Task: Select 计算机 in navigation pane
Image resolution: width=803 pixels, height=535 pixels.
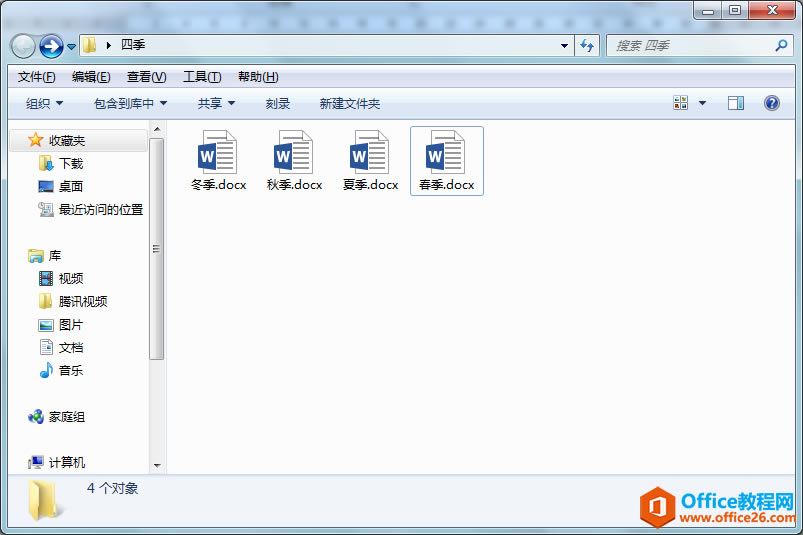Action: pos(67,462)
